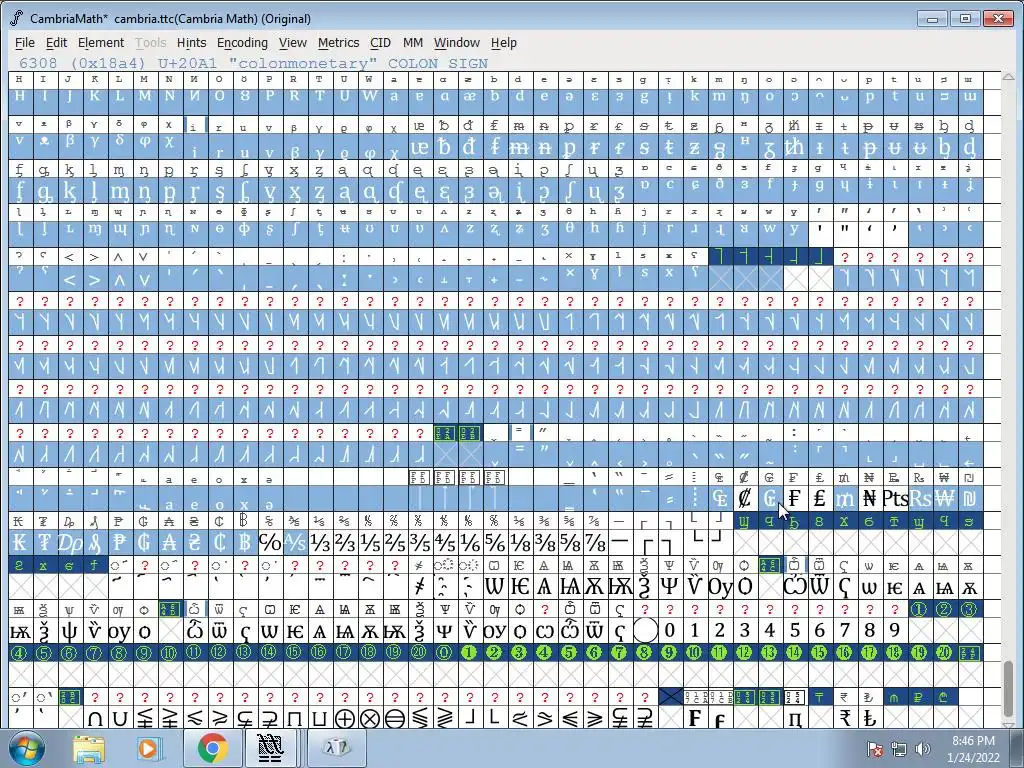
Task: Select the rupee Rs glyph cell
Action: pos(920,499)
